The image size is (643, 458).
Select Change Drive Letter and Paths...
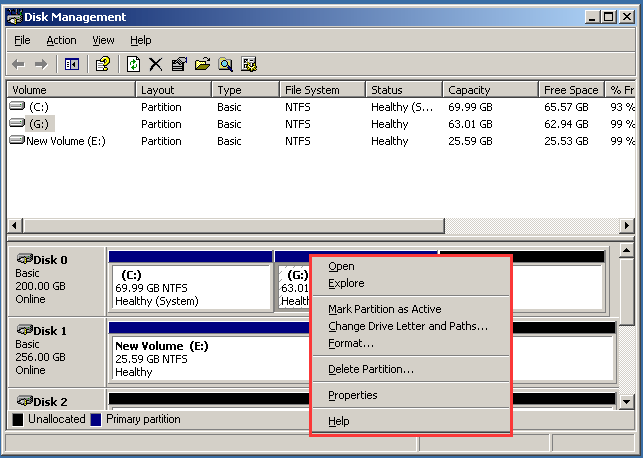click(x=408, y=326)
